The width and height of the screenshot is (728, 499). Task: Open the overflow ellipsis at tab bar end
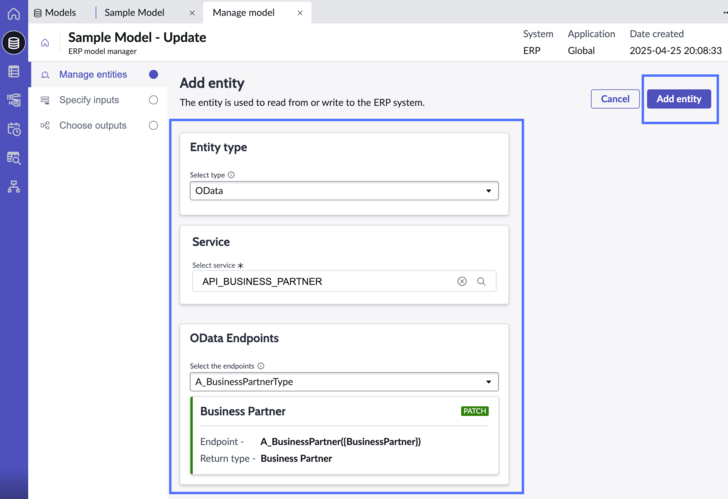point(725,13)
